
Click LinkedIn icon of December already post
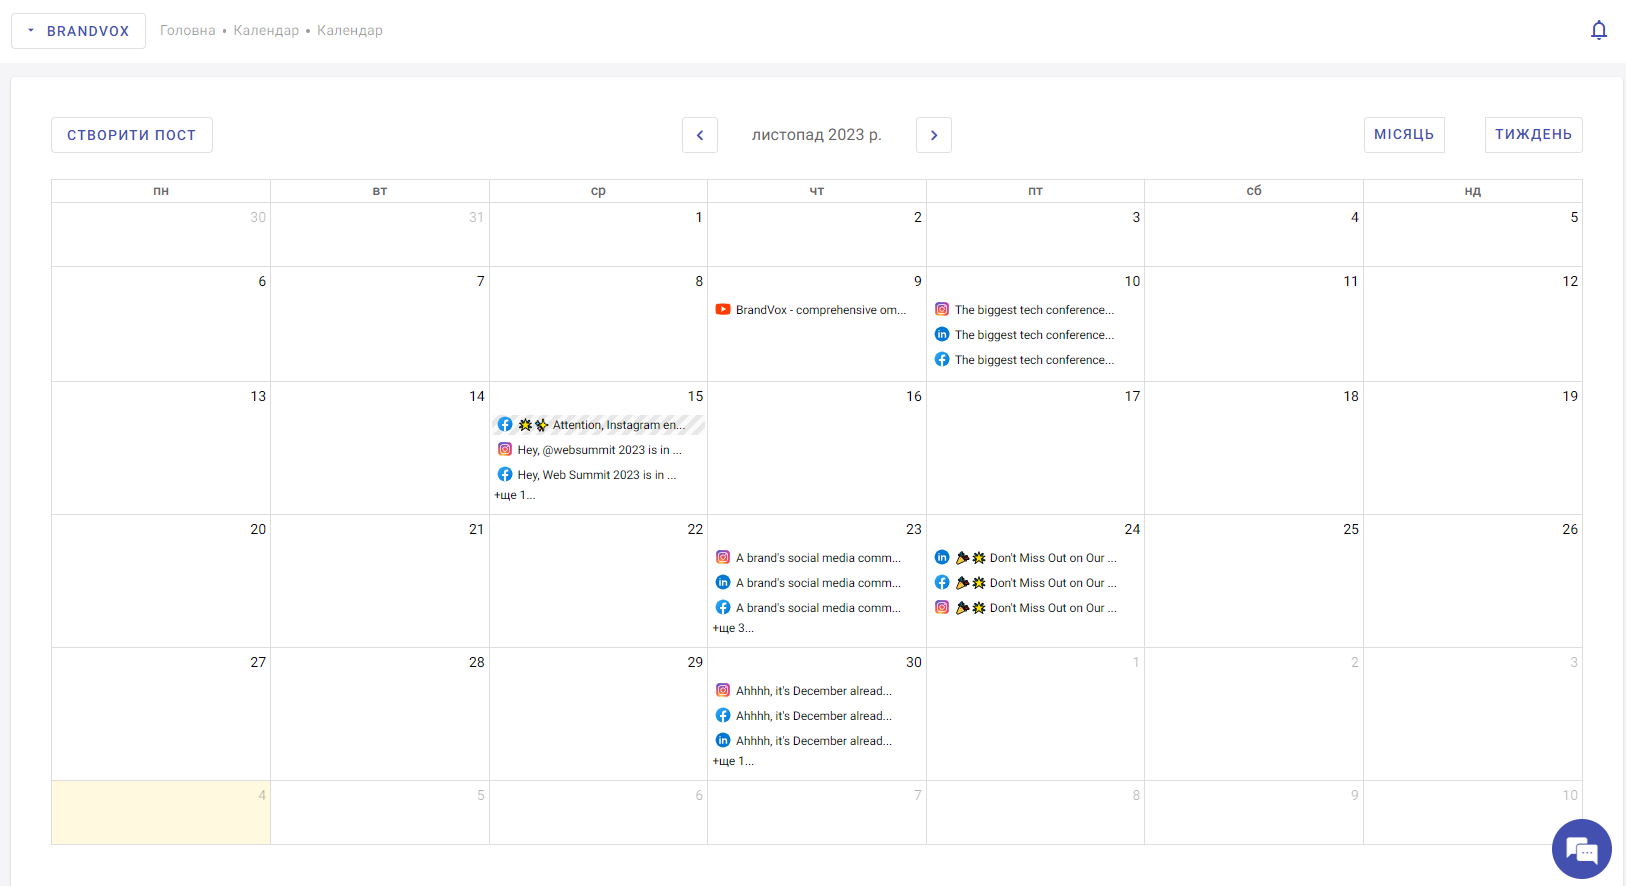[723, 741]
